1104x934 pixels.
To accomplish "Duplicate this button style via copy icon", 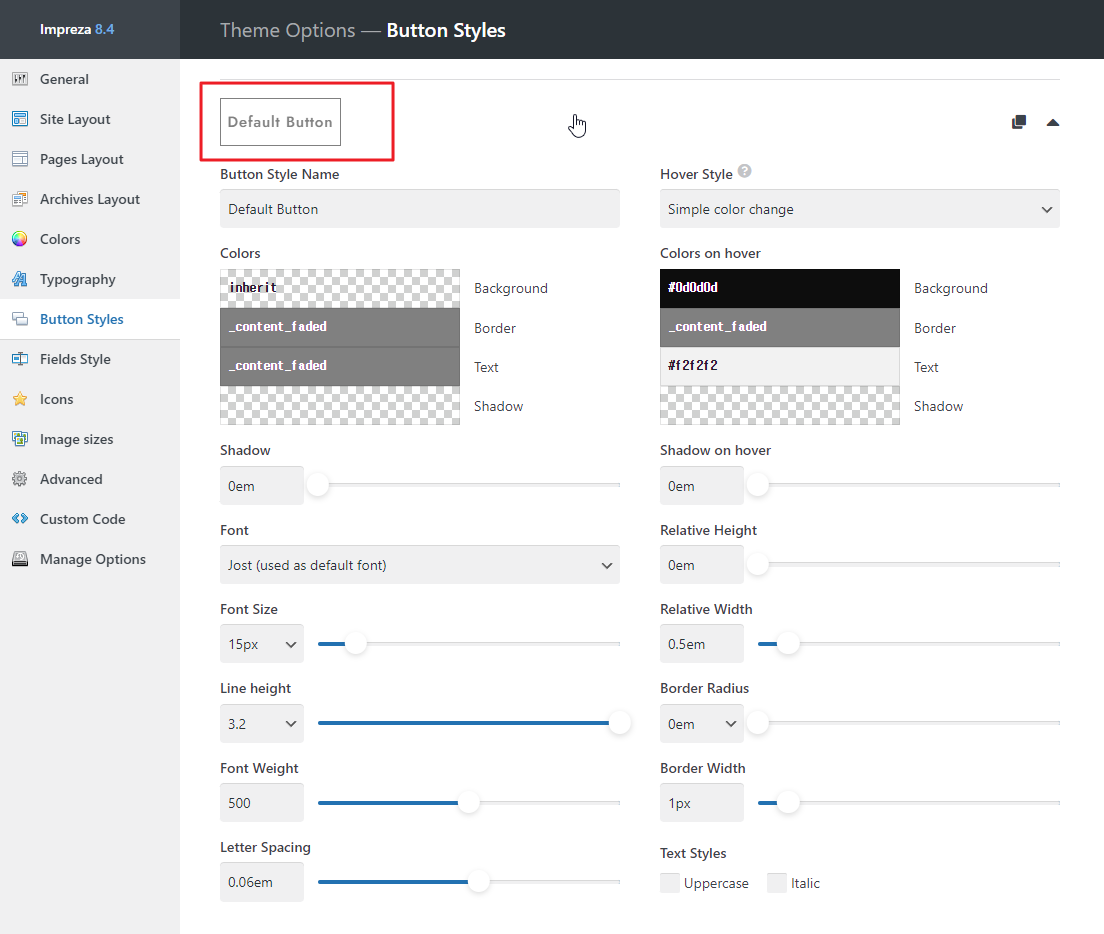I will coord(1019,122).
